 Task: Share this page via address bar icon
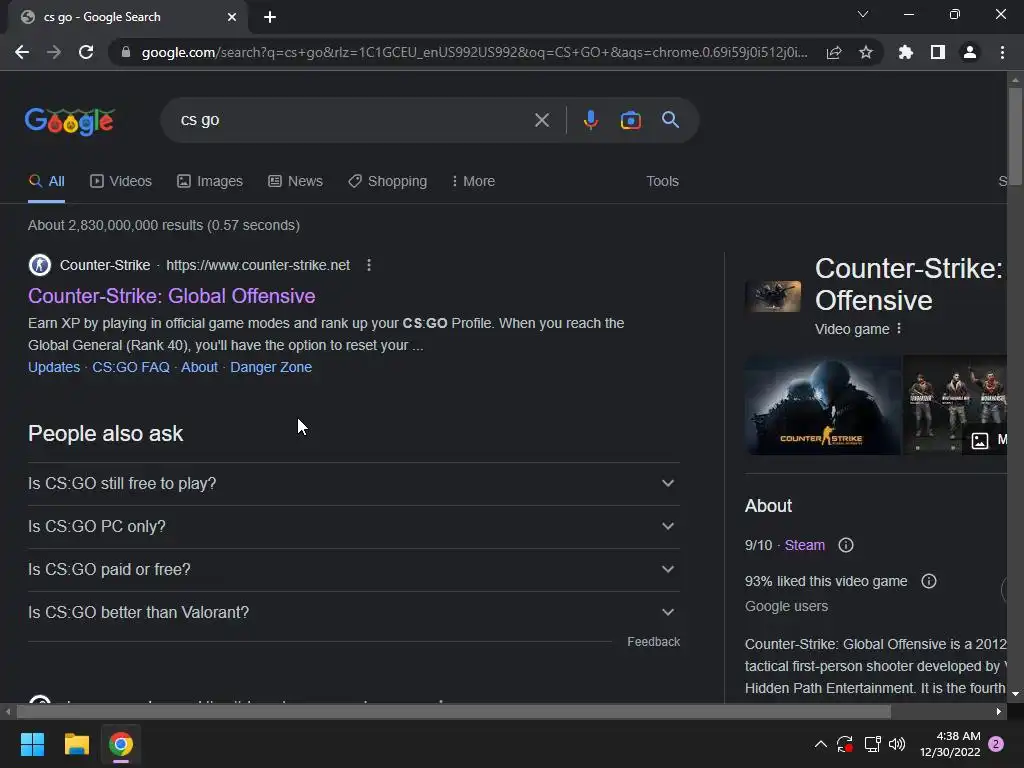coord(834,52)
